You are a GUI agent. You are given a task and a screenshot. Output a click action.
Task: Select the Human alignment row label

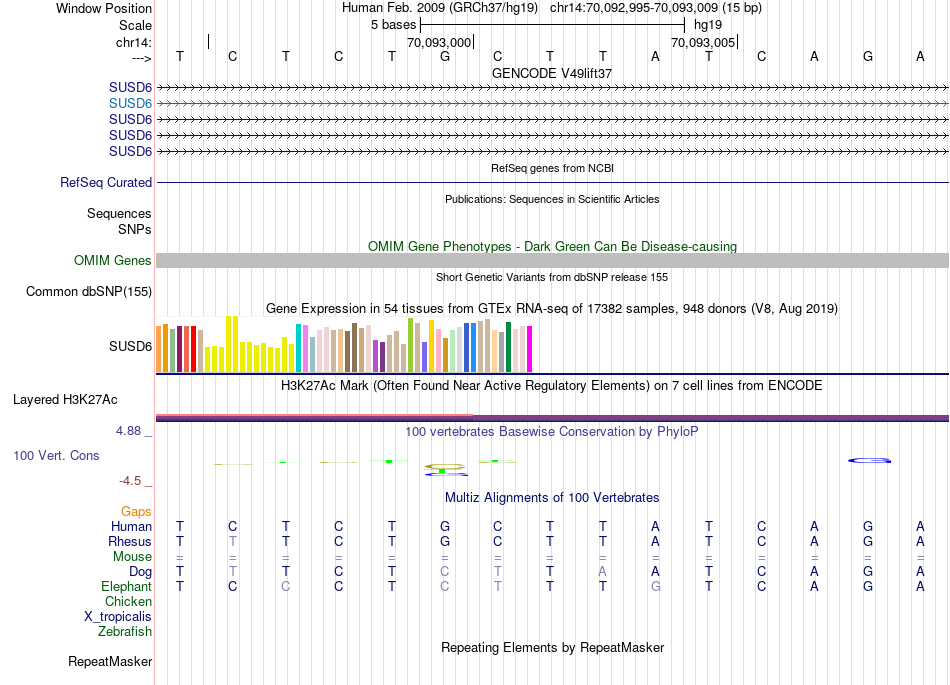(131, 526)
